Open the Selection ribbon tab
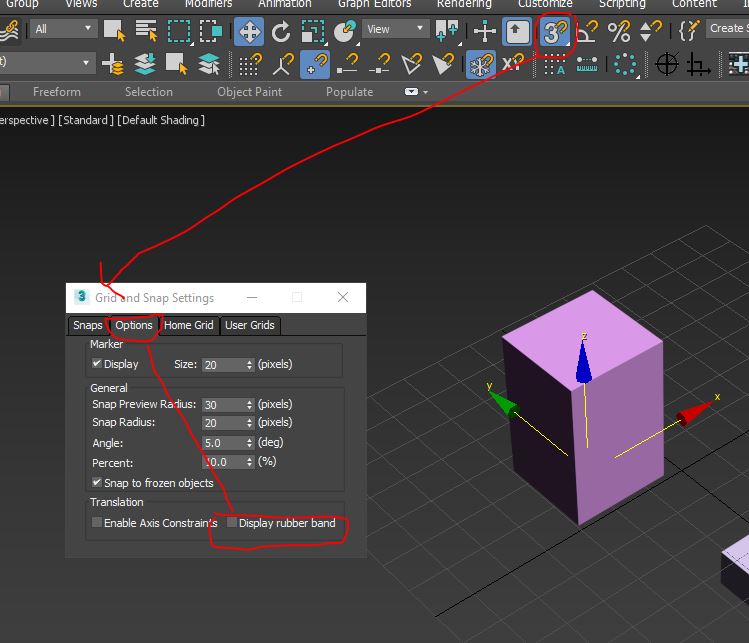This screenshot has height=643, width=749. pyautogui.click(x=149, y=92)
